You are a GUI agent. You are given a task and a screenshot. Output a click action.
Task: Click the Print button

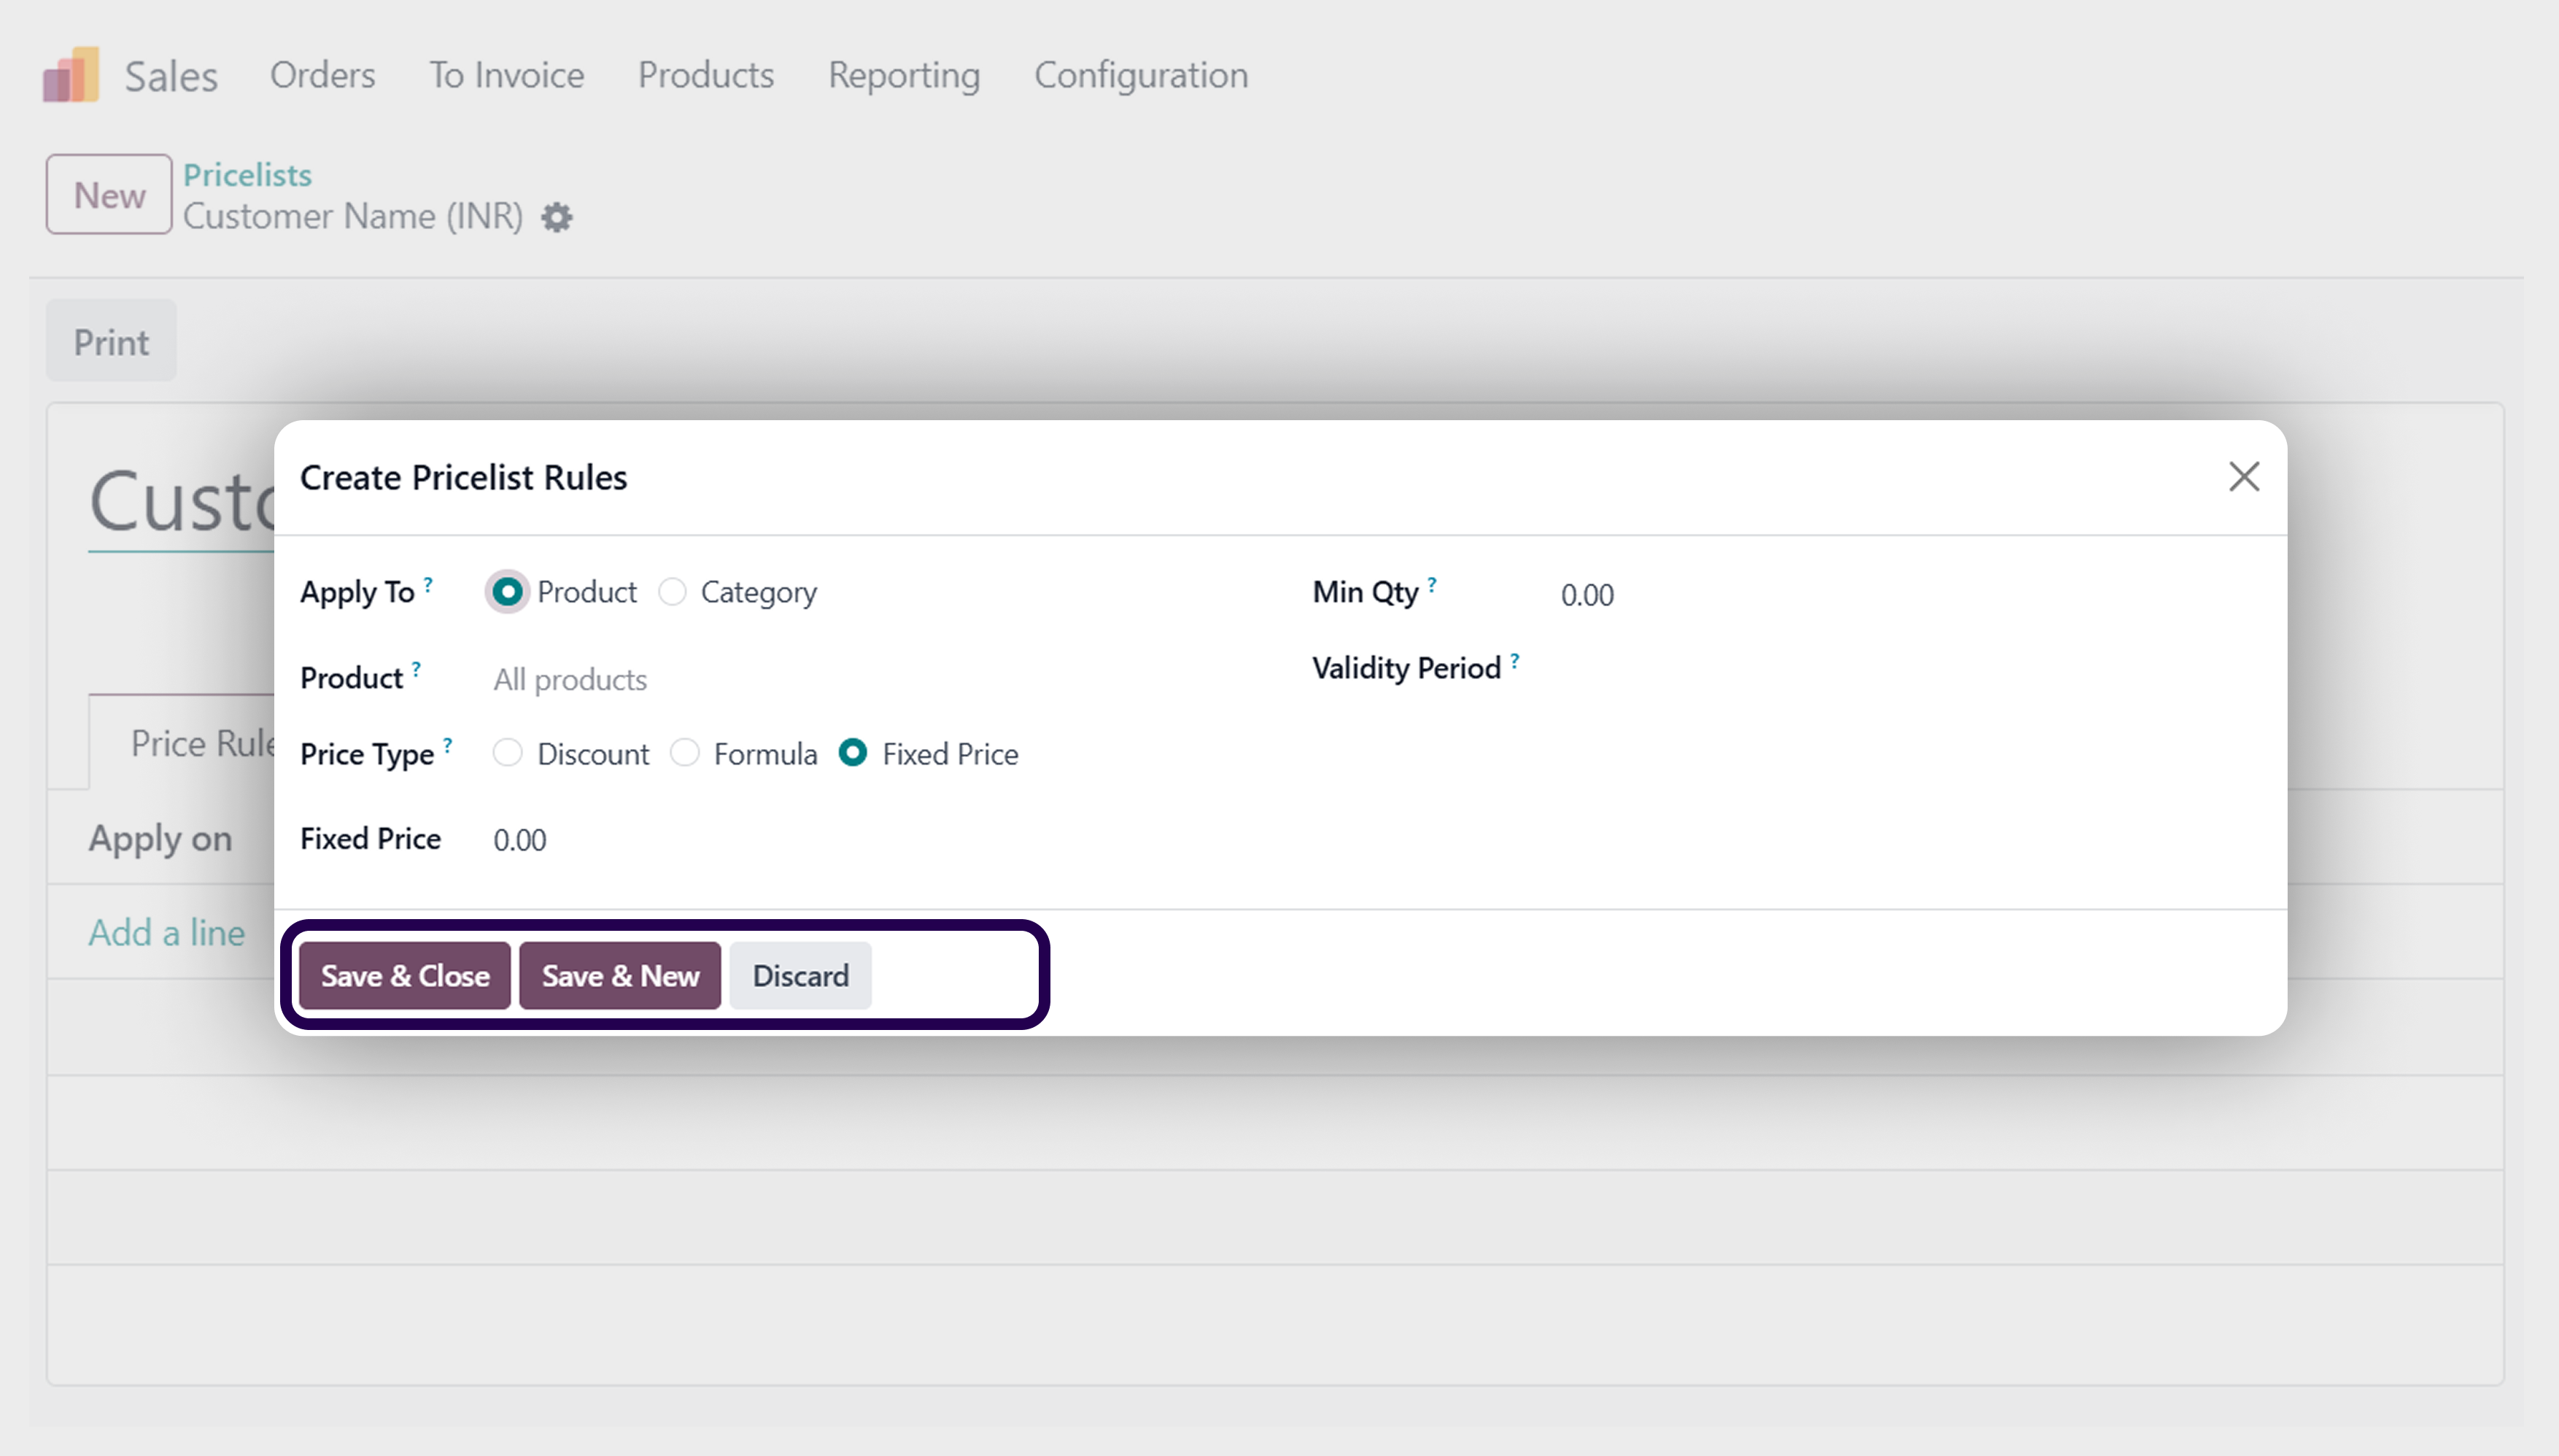click(111, 342)
